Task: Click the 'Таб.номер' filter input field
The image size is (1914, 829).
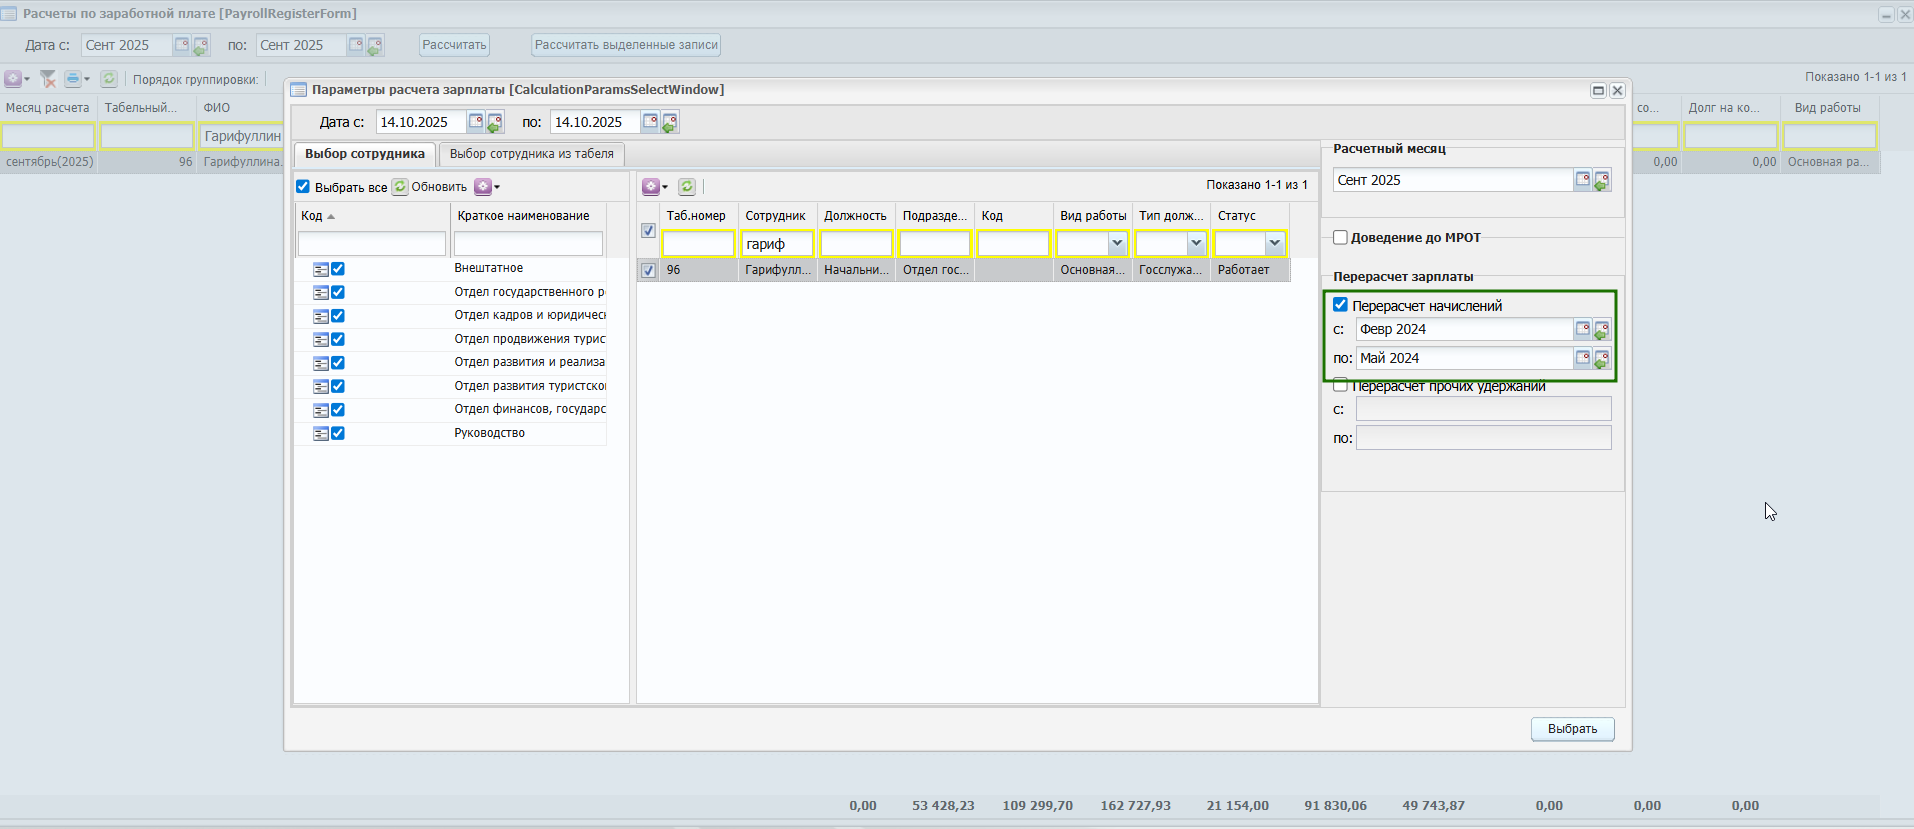Action: coord(698,244)
